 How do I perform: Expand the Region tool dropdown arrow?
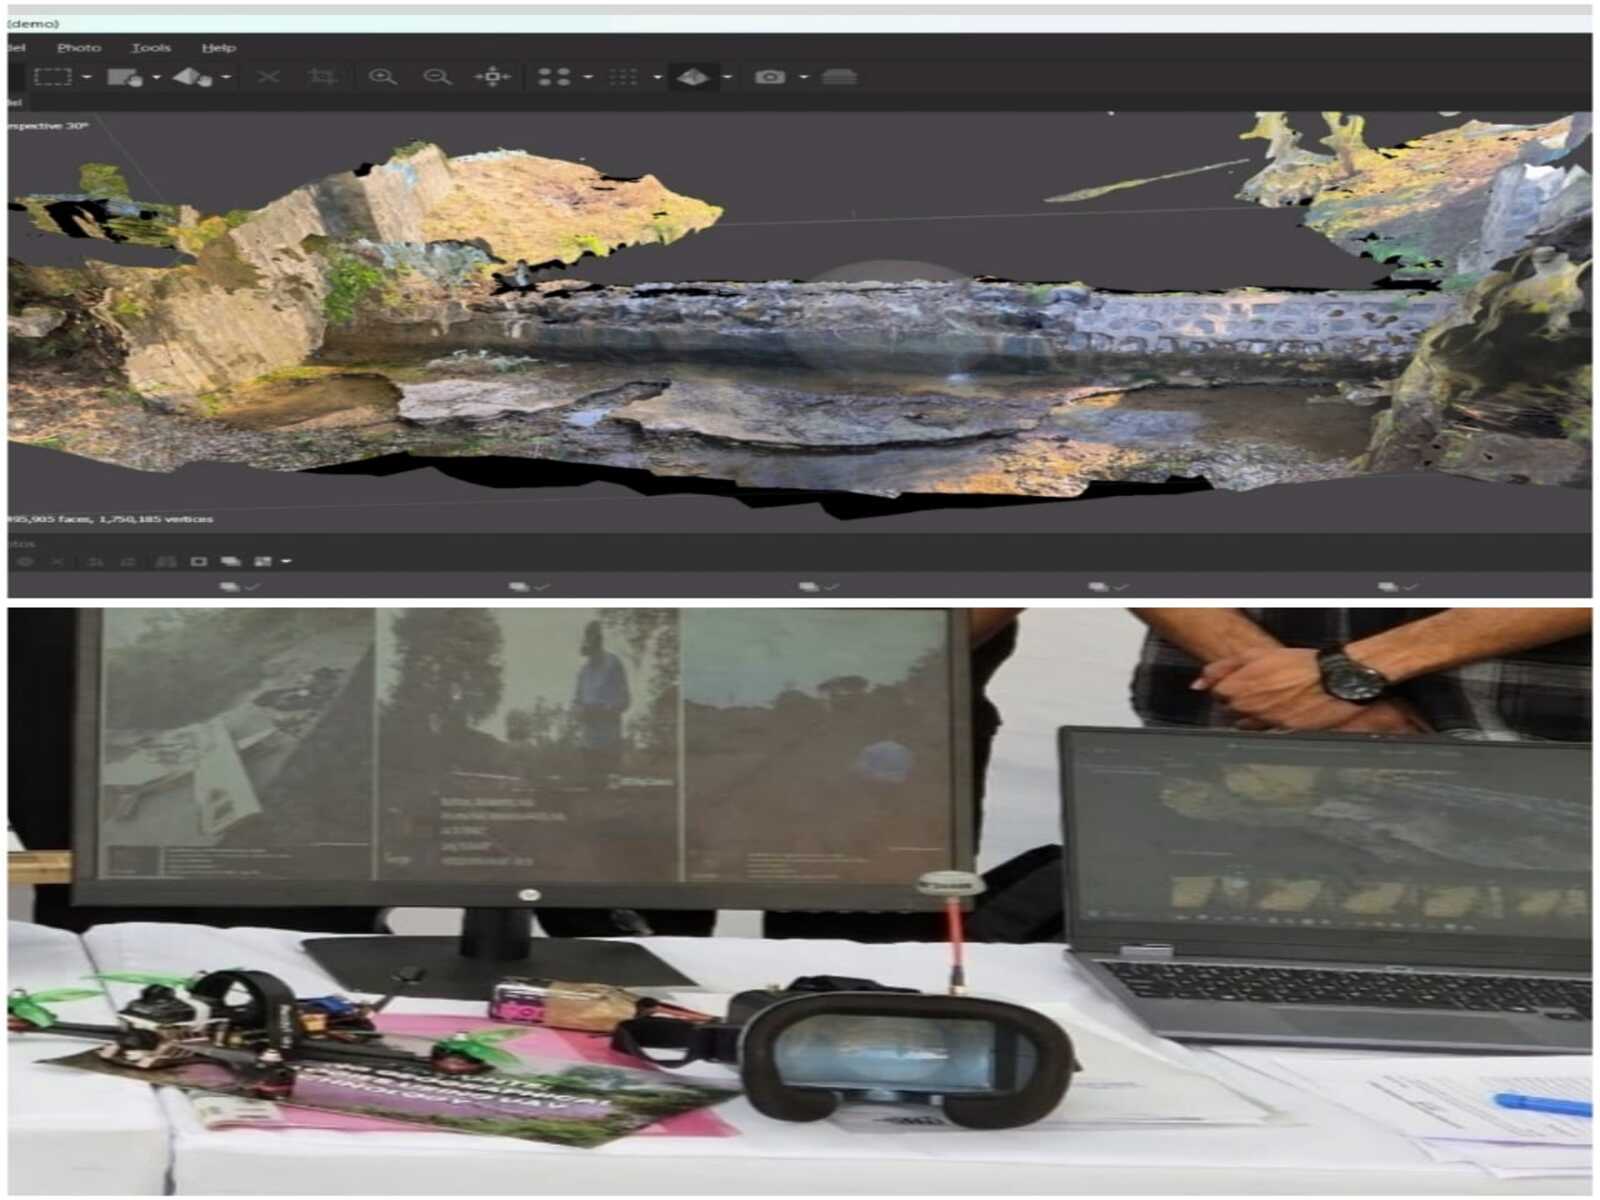pos(227,77)
